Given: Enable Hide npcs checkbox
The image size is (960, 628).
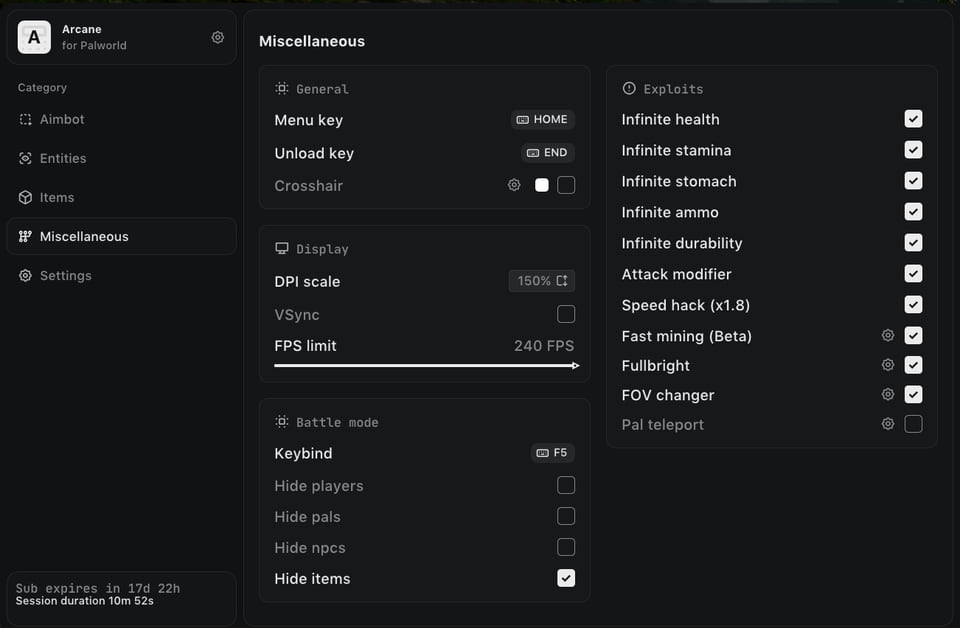Looking at the screenshot, I should coord(566,547).
